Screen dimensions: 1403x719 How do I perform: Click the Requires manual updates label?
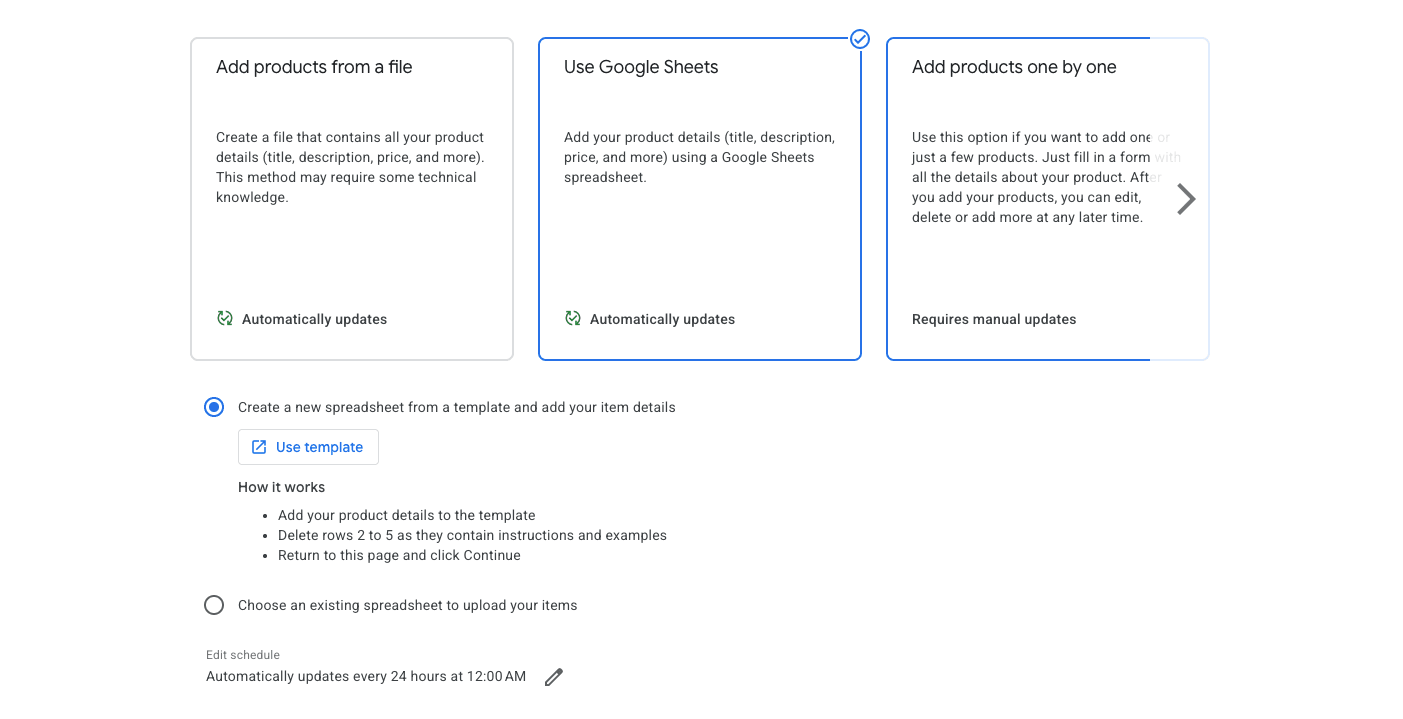click(993, 318)
